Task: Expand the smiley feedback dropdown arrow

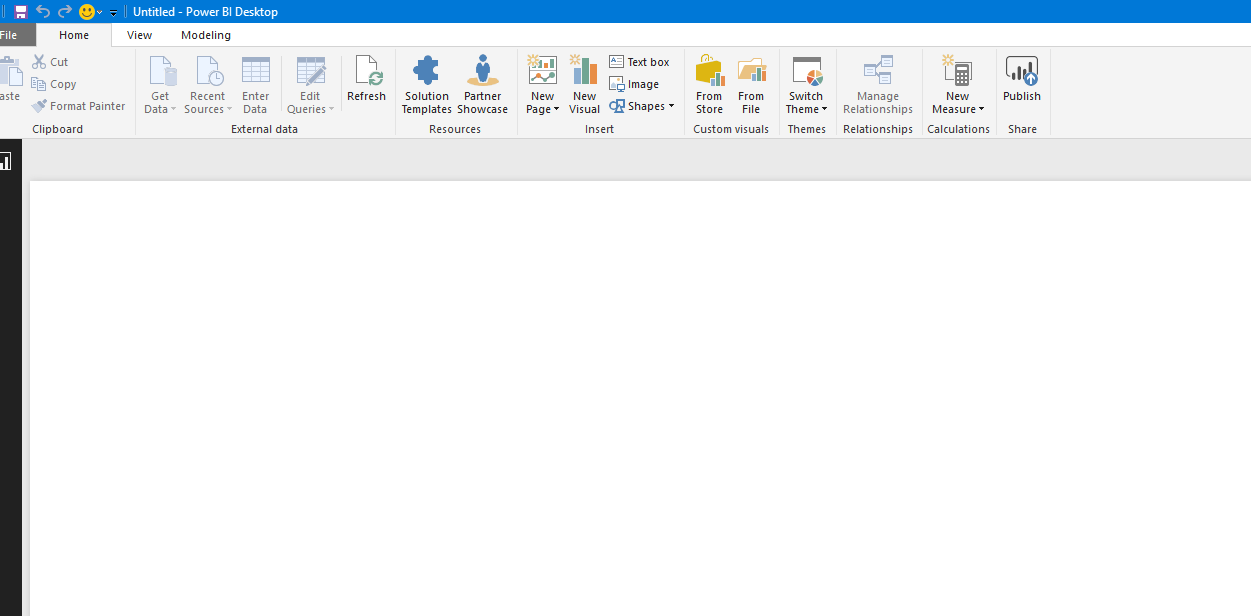Action: coord(99,13)
